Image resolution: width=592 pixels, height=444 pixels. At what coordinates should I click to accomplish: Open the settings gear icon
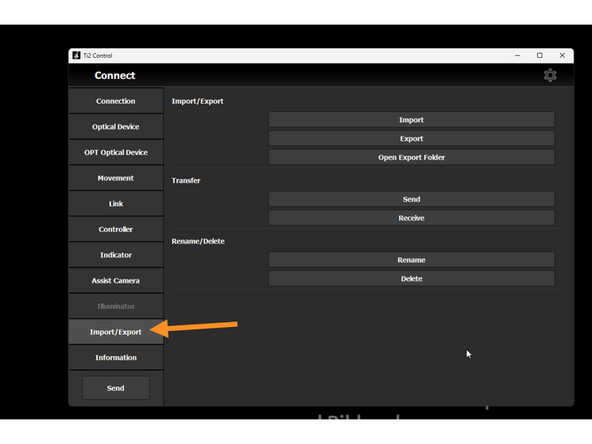[x=550, y=75]
